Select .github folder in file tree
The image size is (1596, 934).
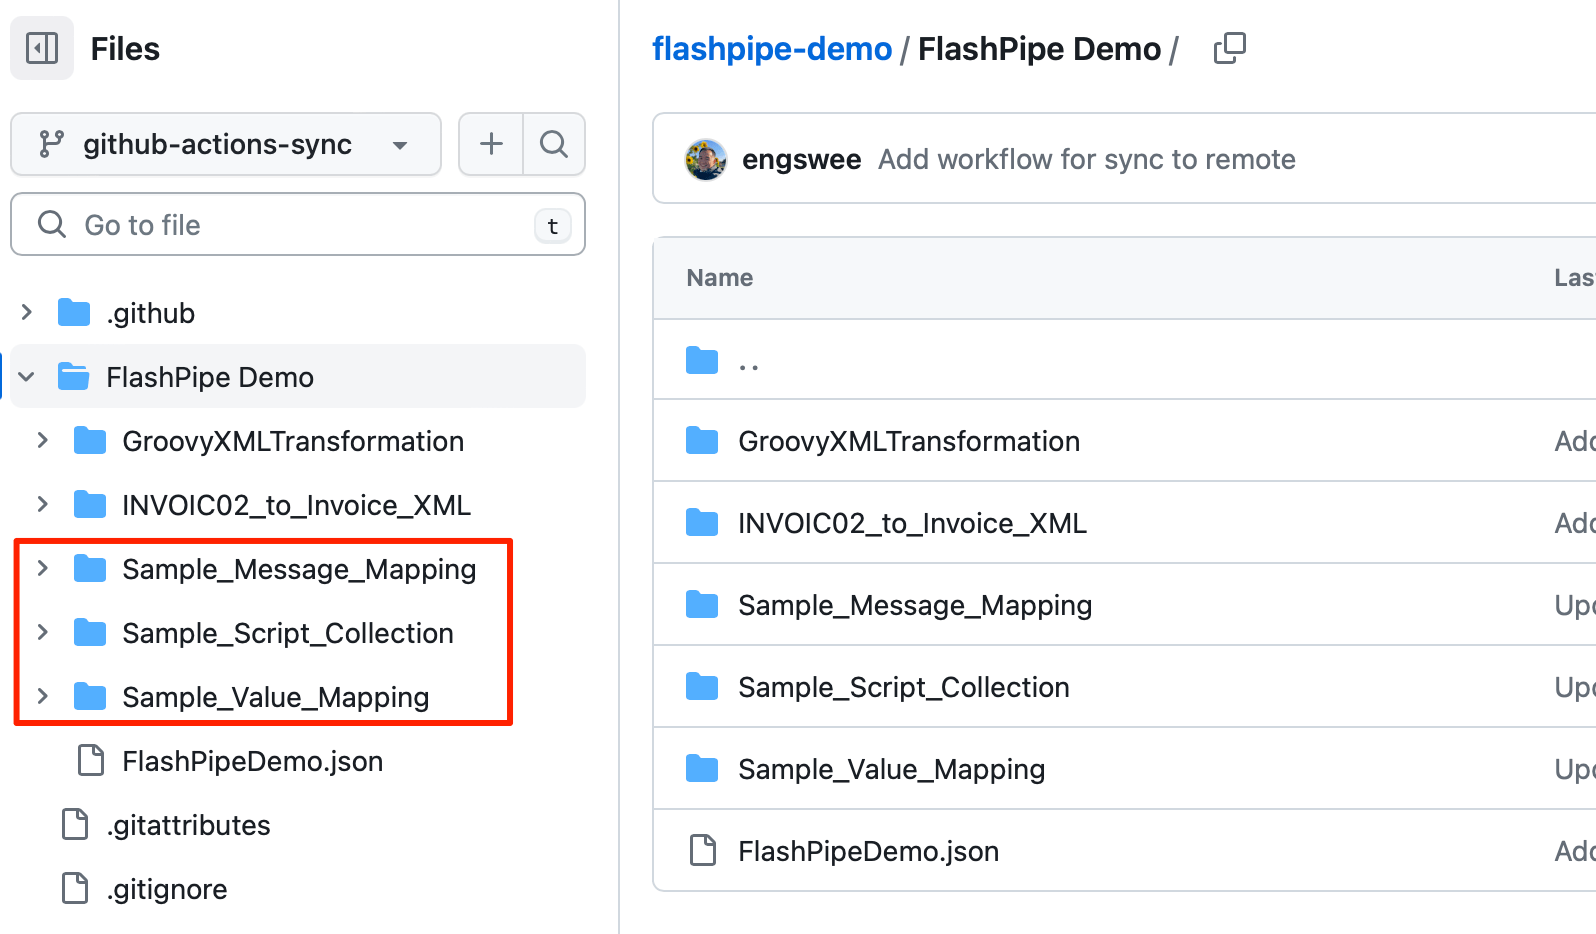(x=150, y=313)
